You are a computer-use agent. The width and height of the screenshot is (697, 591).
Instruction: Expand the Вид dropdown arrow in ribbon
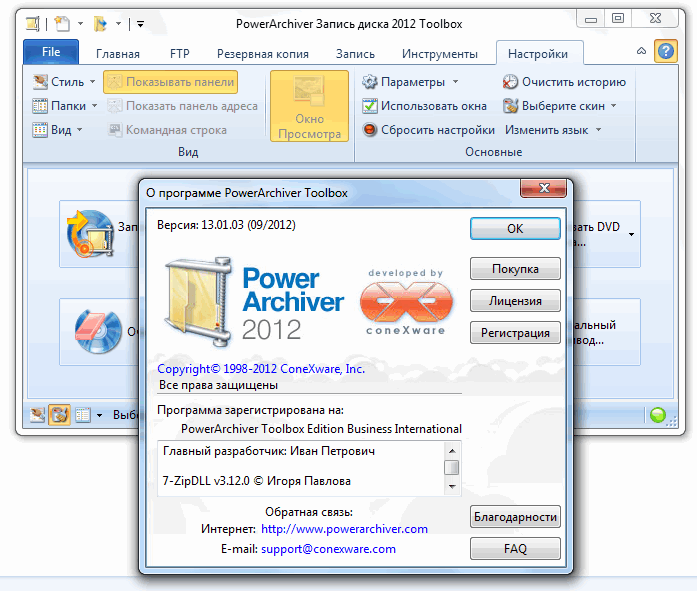80,130
